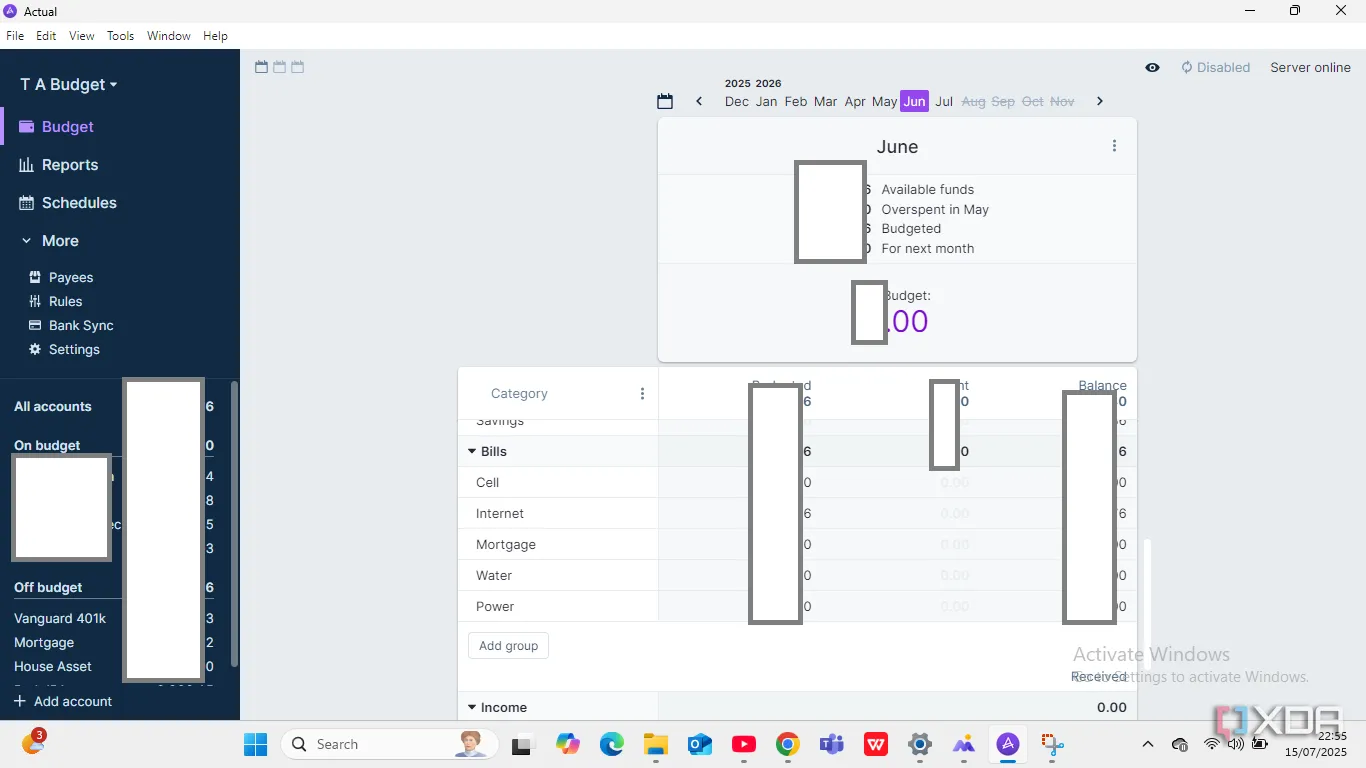Open the June summary three-dot menu

pos(1114,146)
